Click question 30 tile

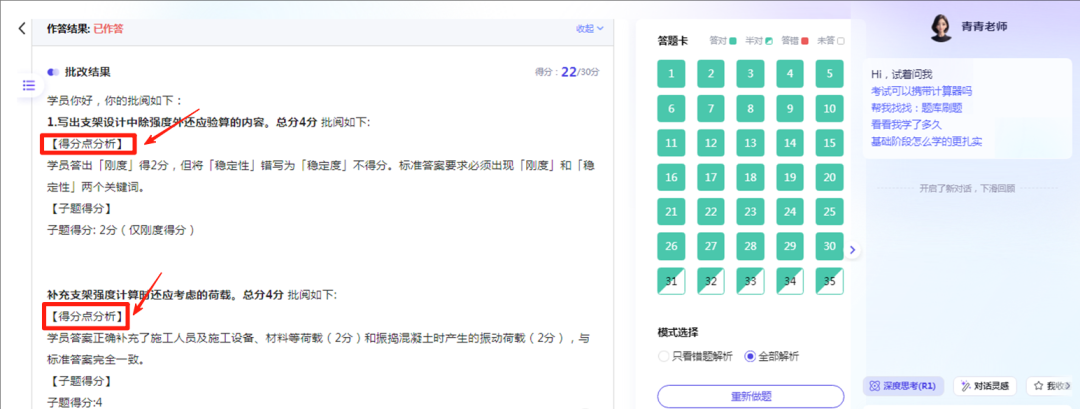point(829,246)
